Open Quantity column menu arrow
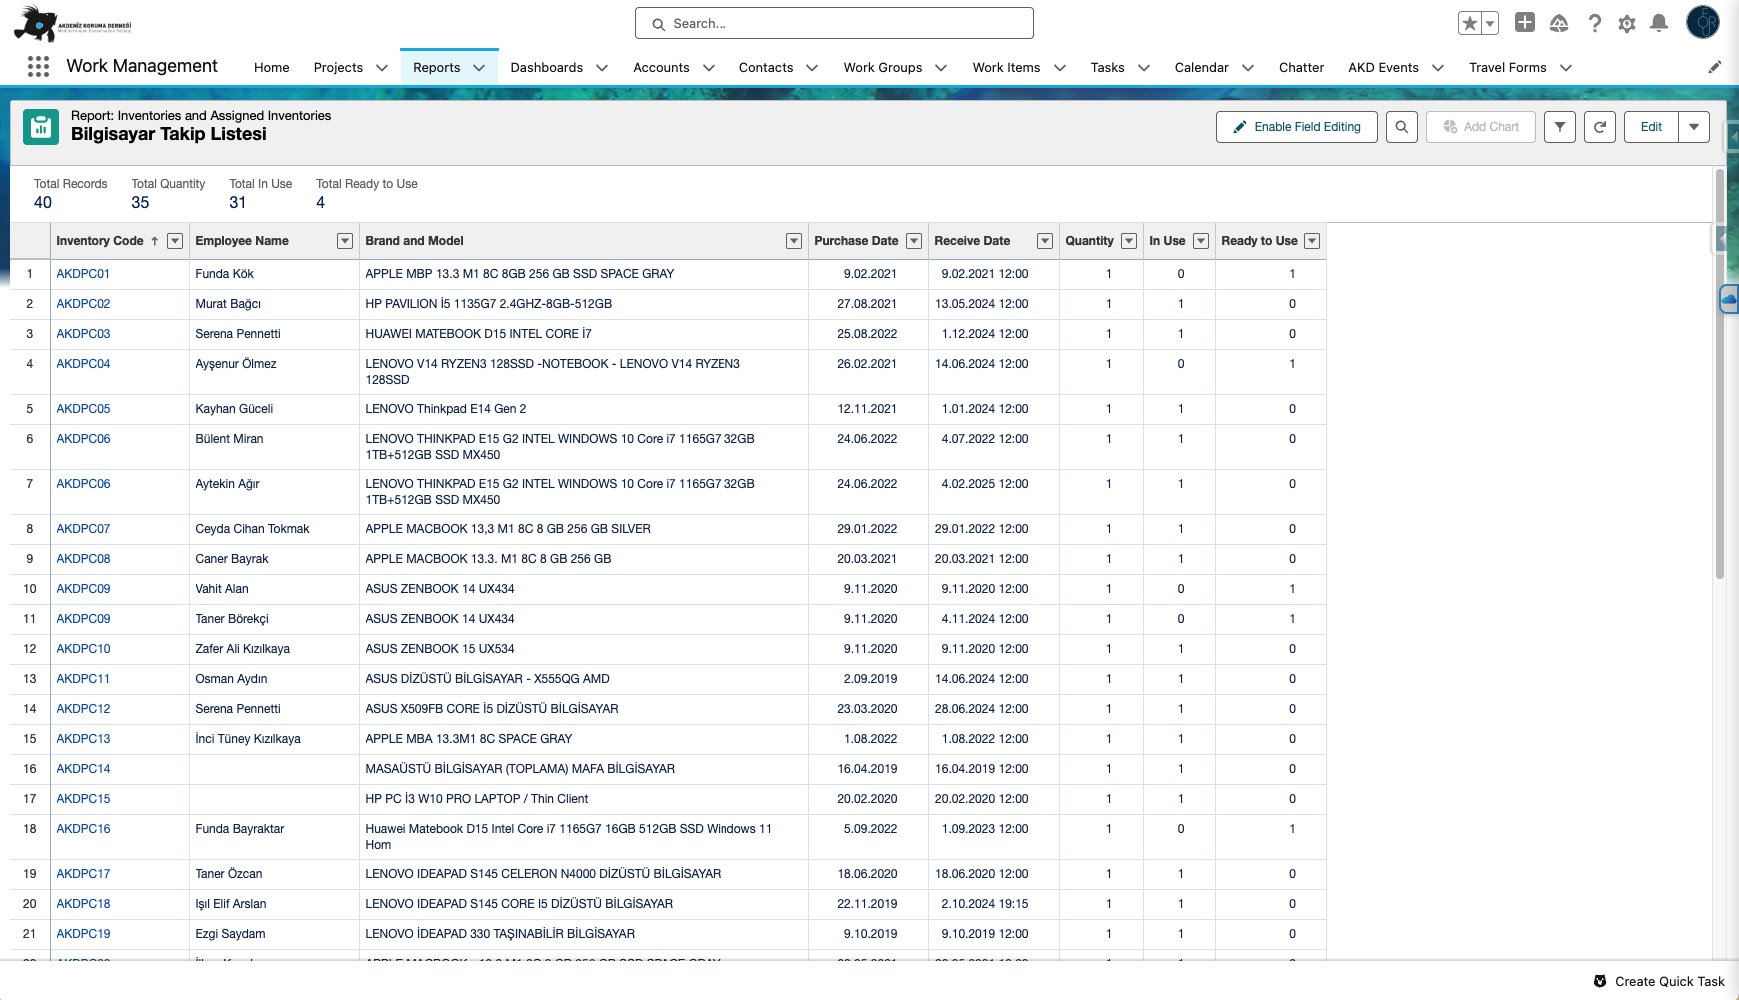 pos(1129,241)
